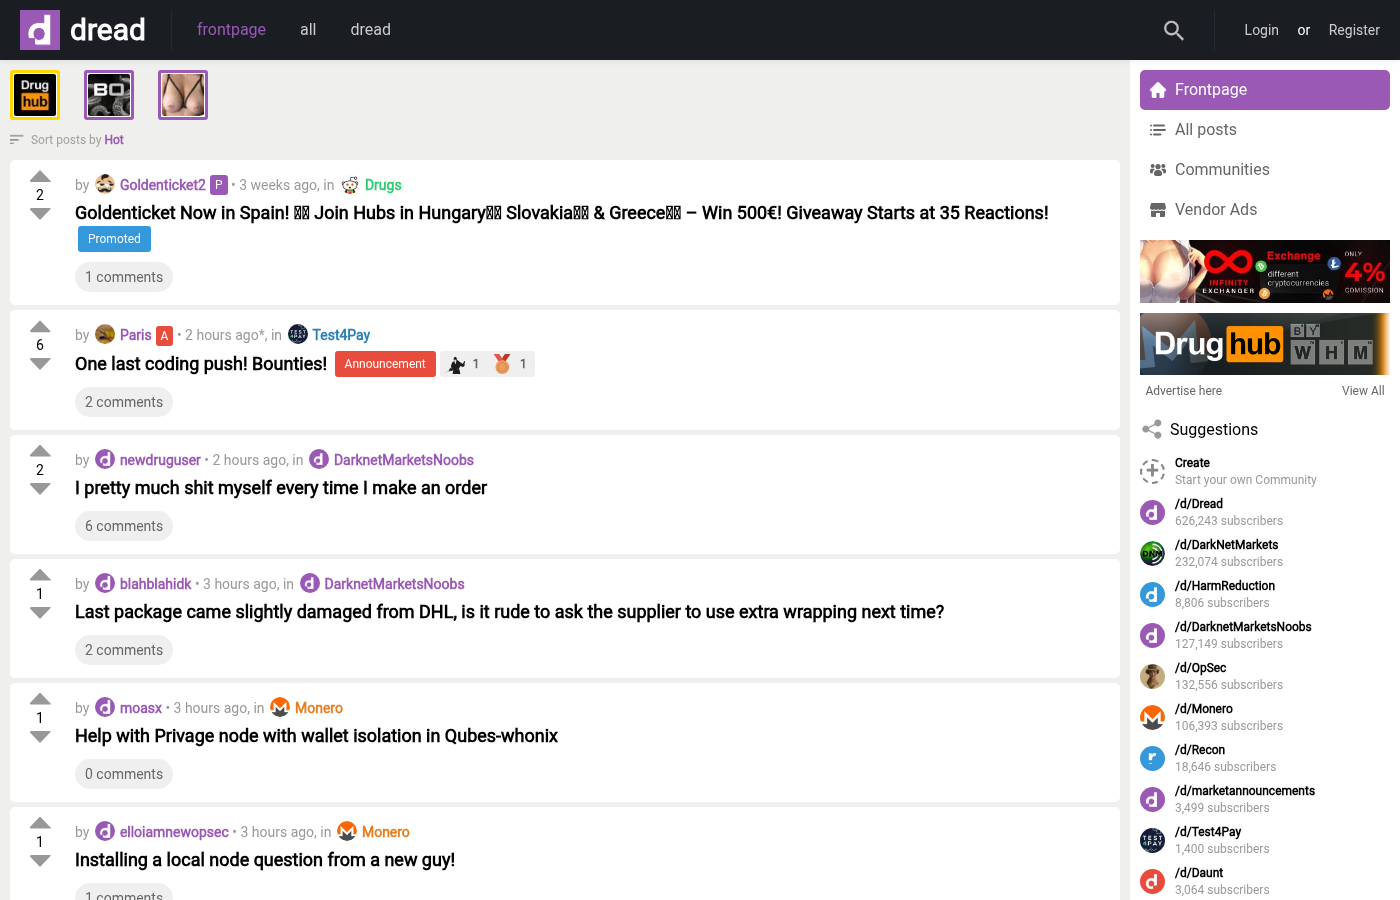
Task: Click the /d/DarkNetMarkets community icon
Action: (x=1153, y=554)
